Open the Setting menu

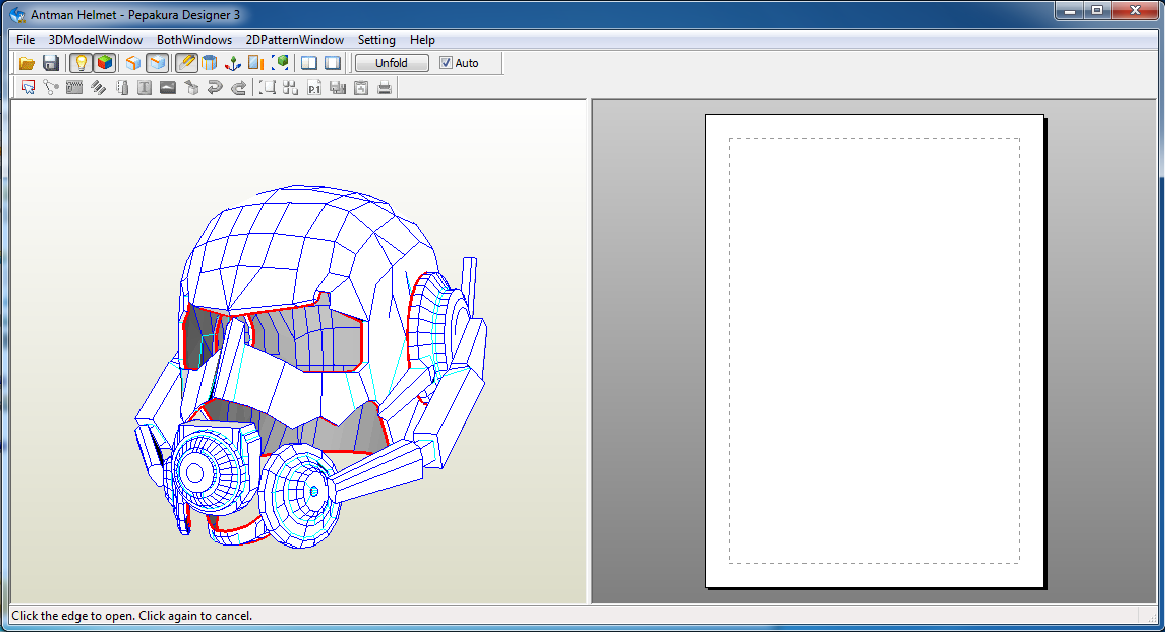[377, 40]
